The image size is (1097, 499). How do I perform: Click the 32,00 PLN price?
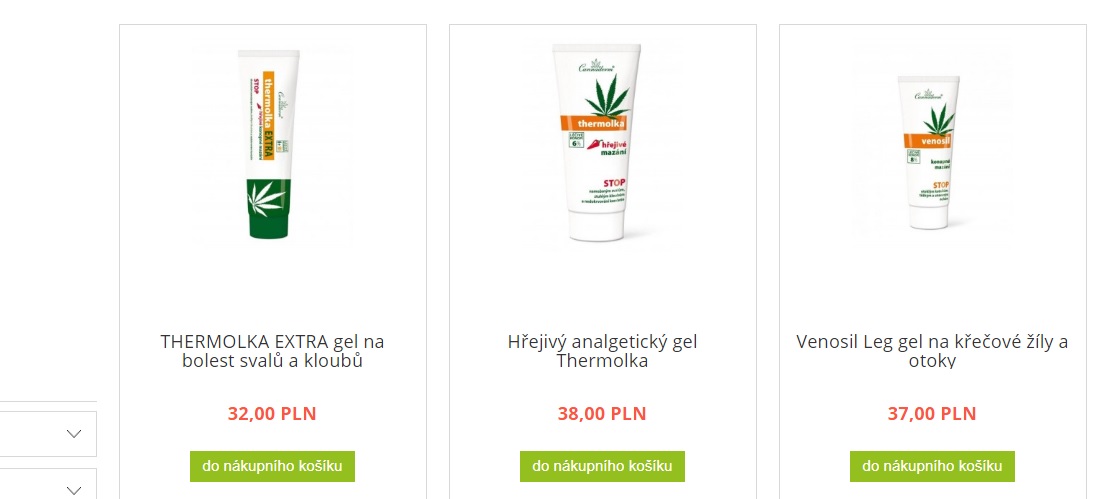tap(272, 414)
